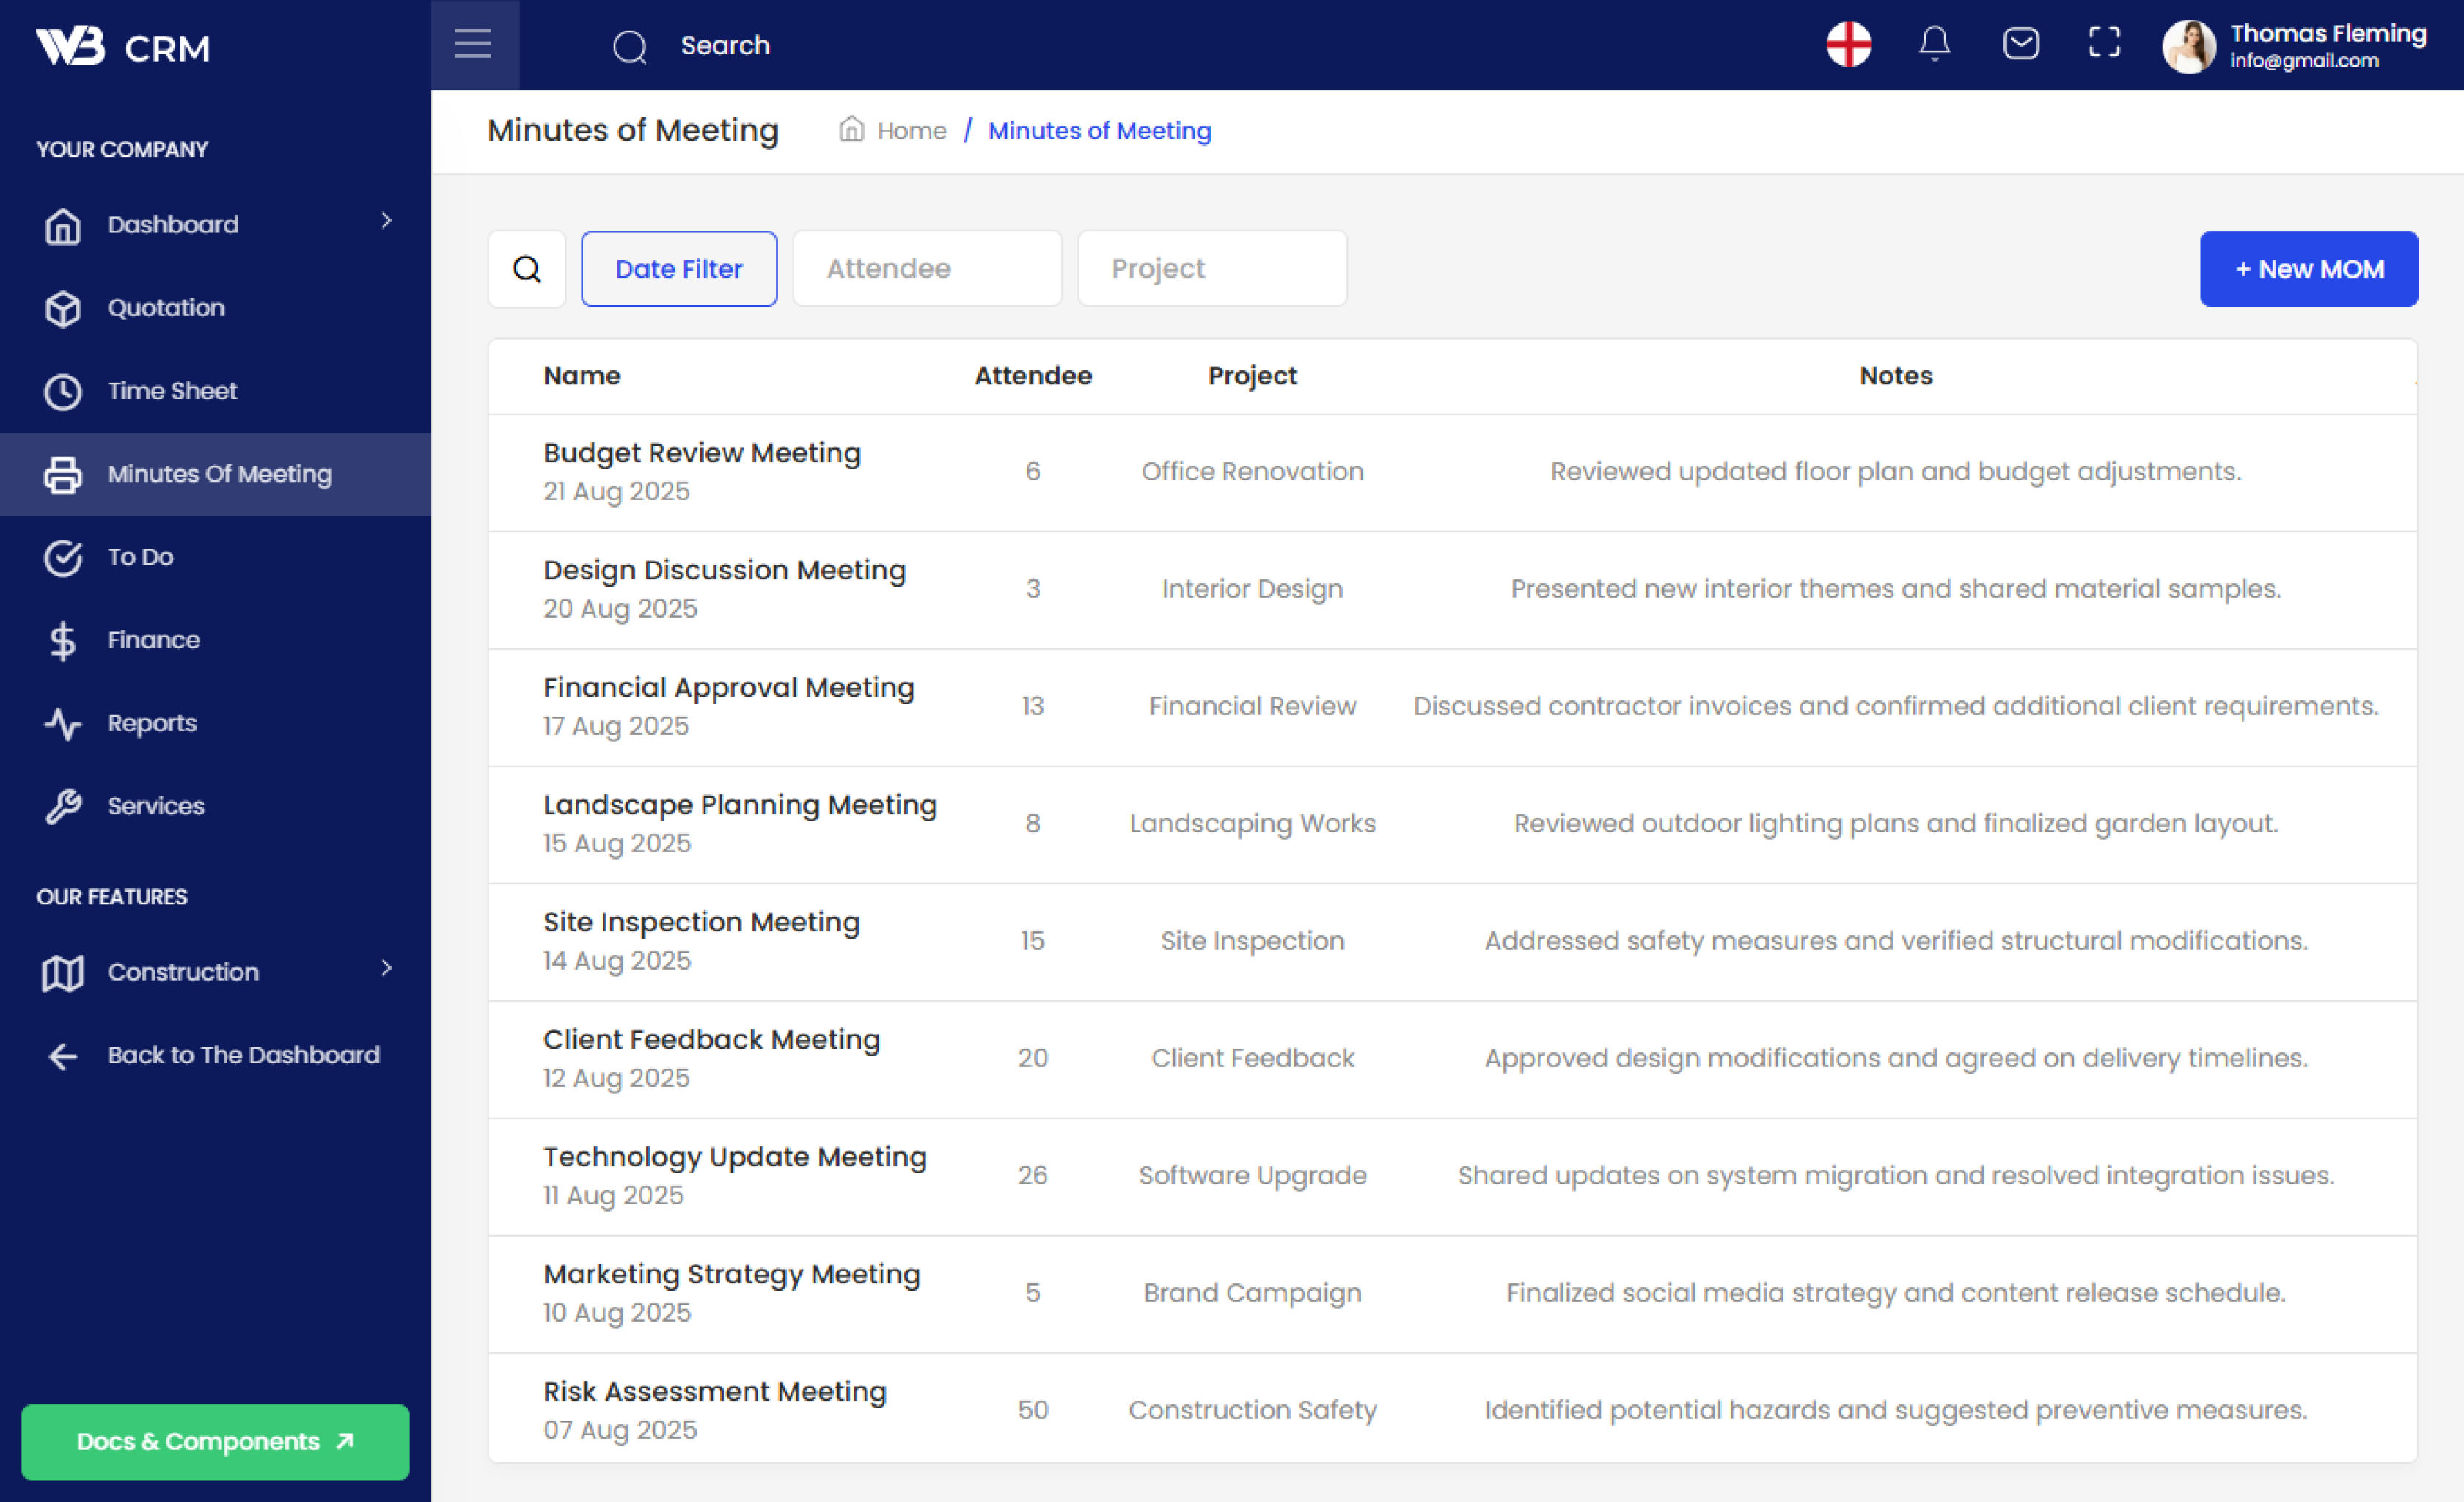Viewport: 2464px width, 1502px height.
Task: Select the Finance sidebar item
Action: click(x=153, y=640)
